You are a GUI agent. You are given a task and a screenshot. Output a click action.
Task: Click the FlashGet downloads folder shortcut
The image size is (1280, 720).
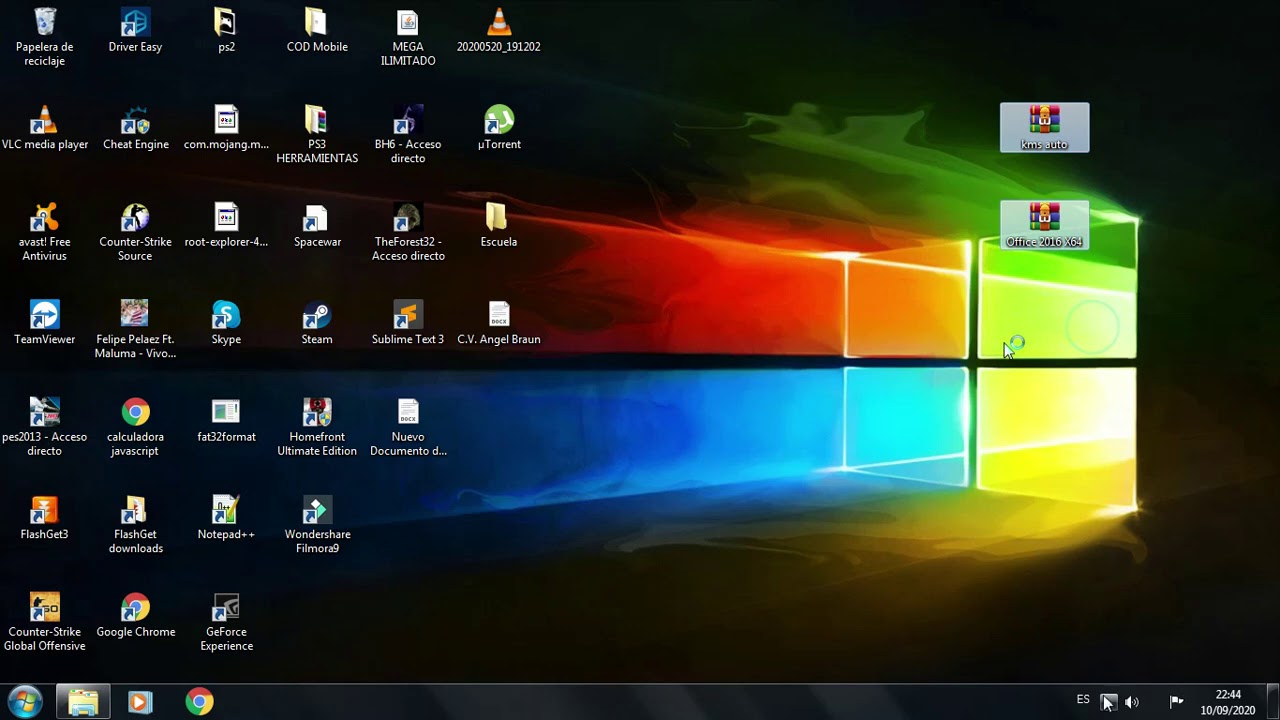pos(135,524)
